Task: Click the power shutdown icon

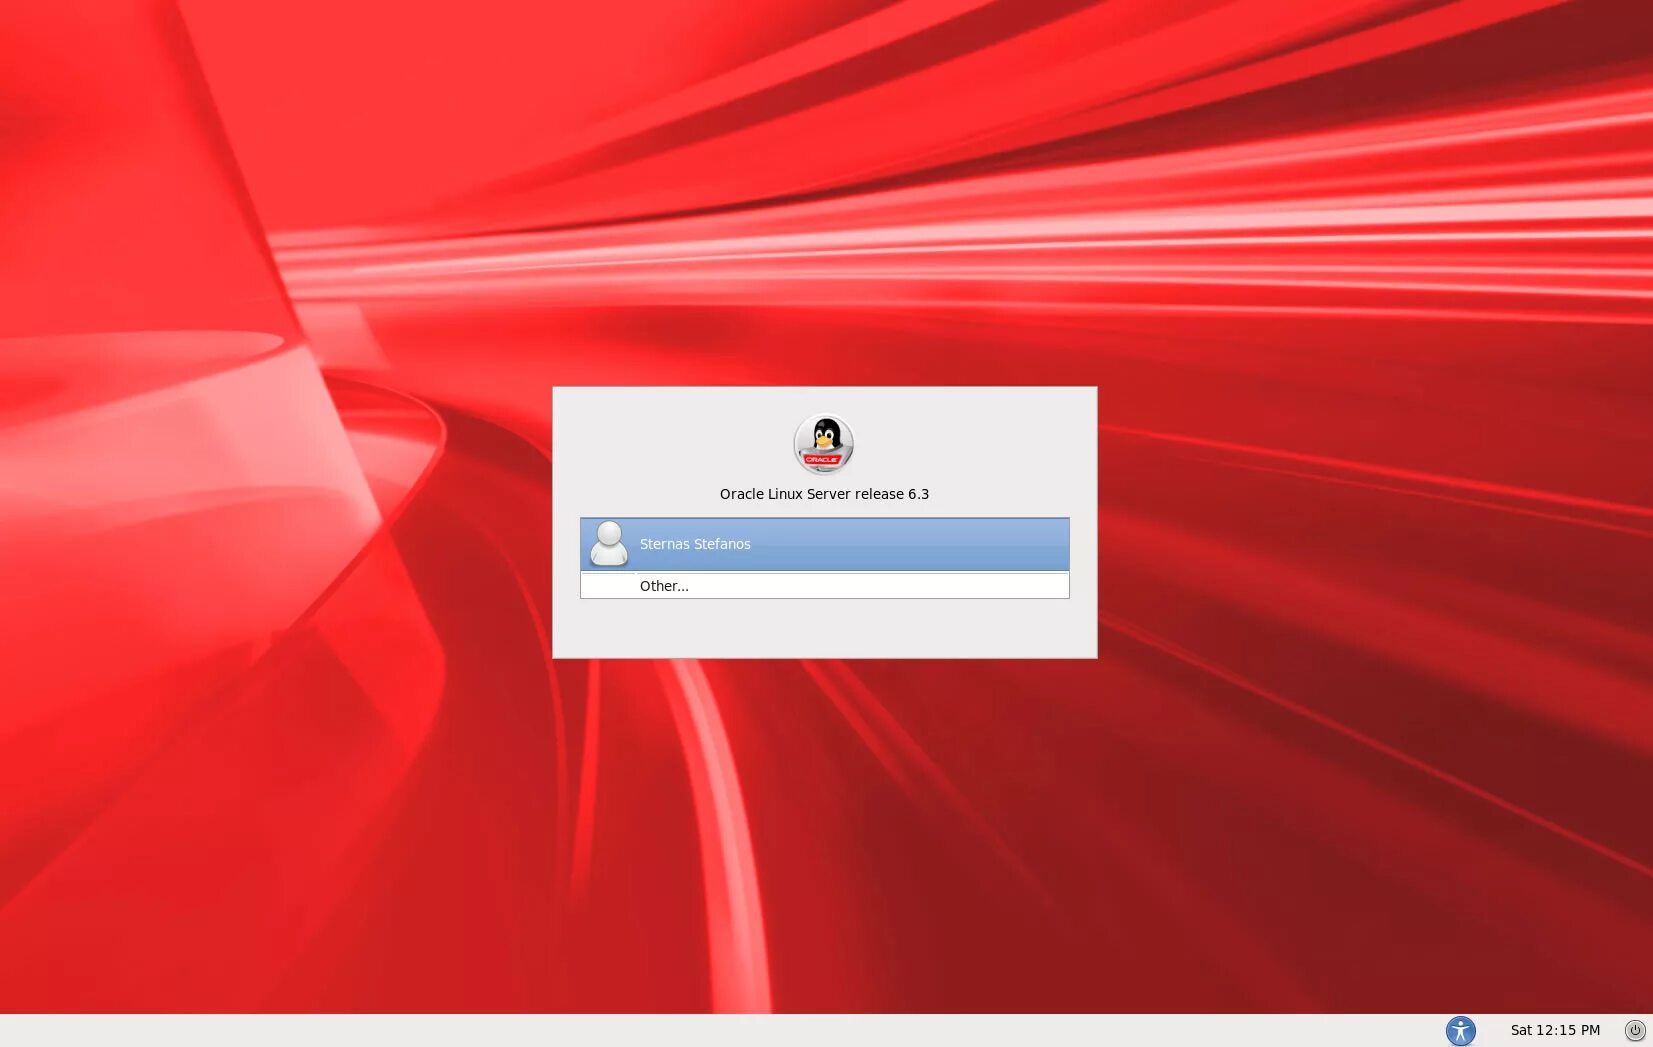Action: [x=1635, y=1030]
